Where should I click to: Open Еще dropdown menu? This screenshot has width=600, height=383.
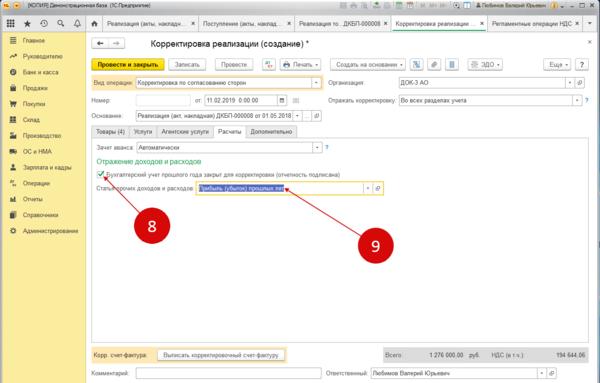pyautogui.click(x=557, y=65)
